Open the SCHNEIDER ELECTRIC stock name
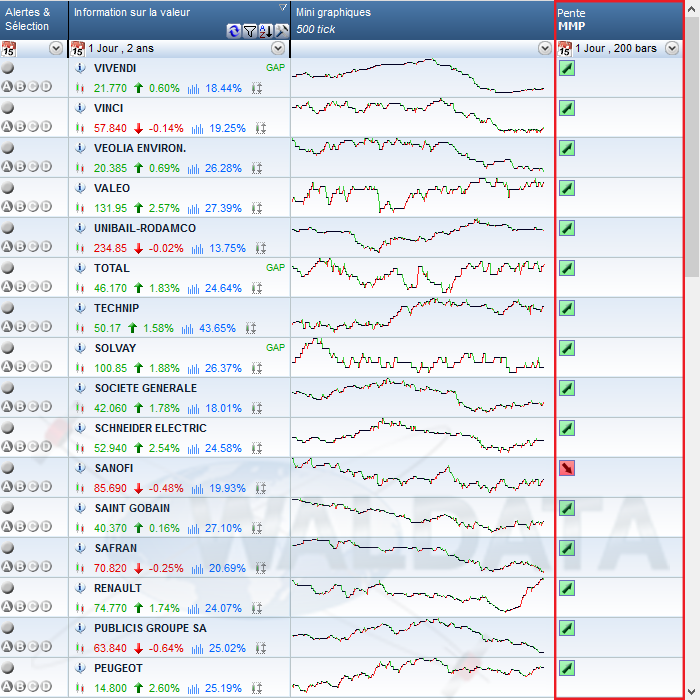700x700 pixels. click(150, 428)
